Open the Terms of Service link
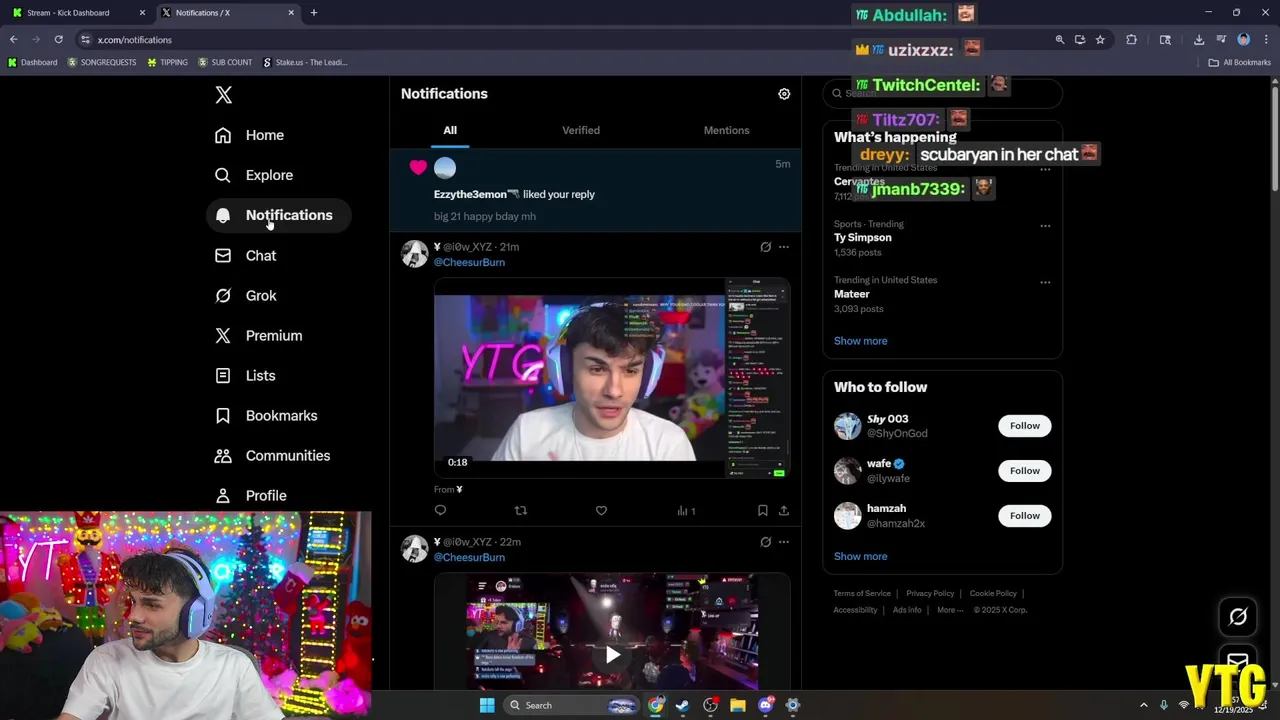This screenshot has width=1280, height=720. tap(862, 594)
